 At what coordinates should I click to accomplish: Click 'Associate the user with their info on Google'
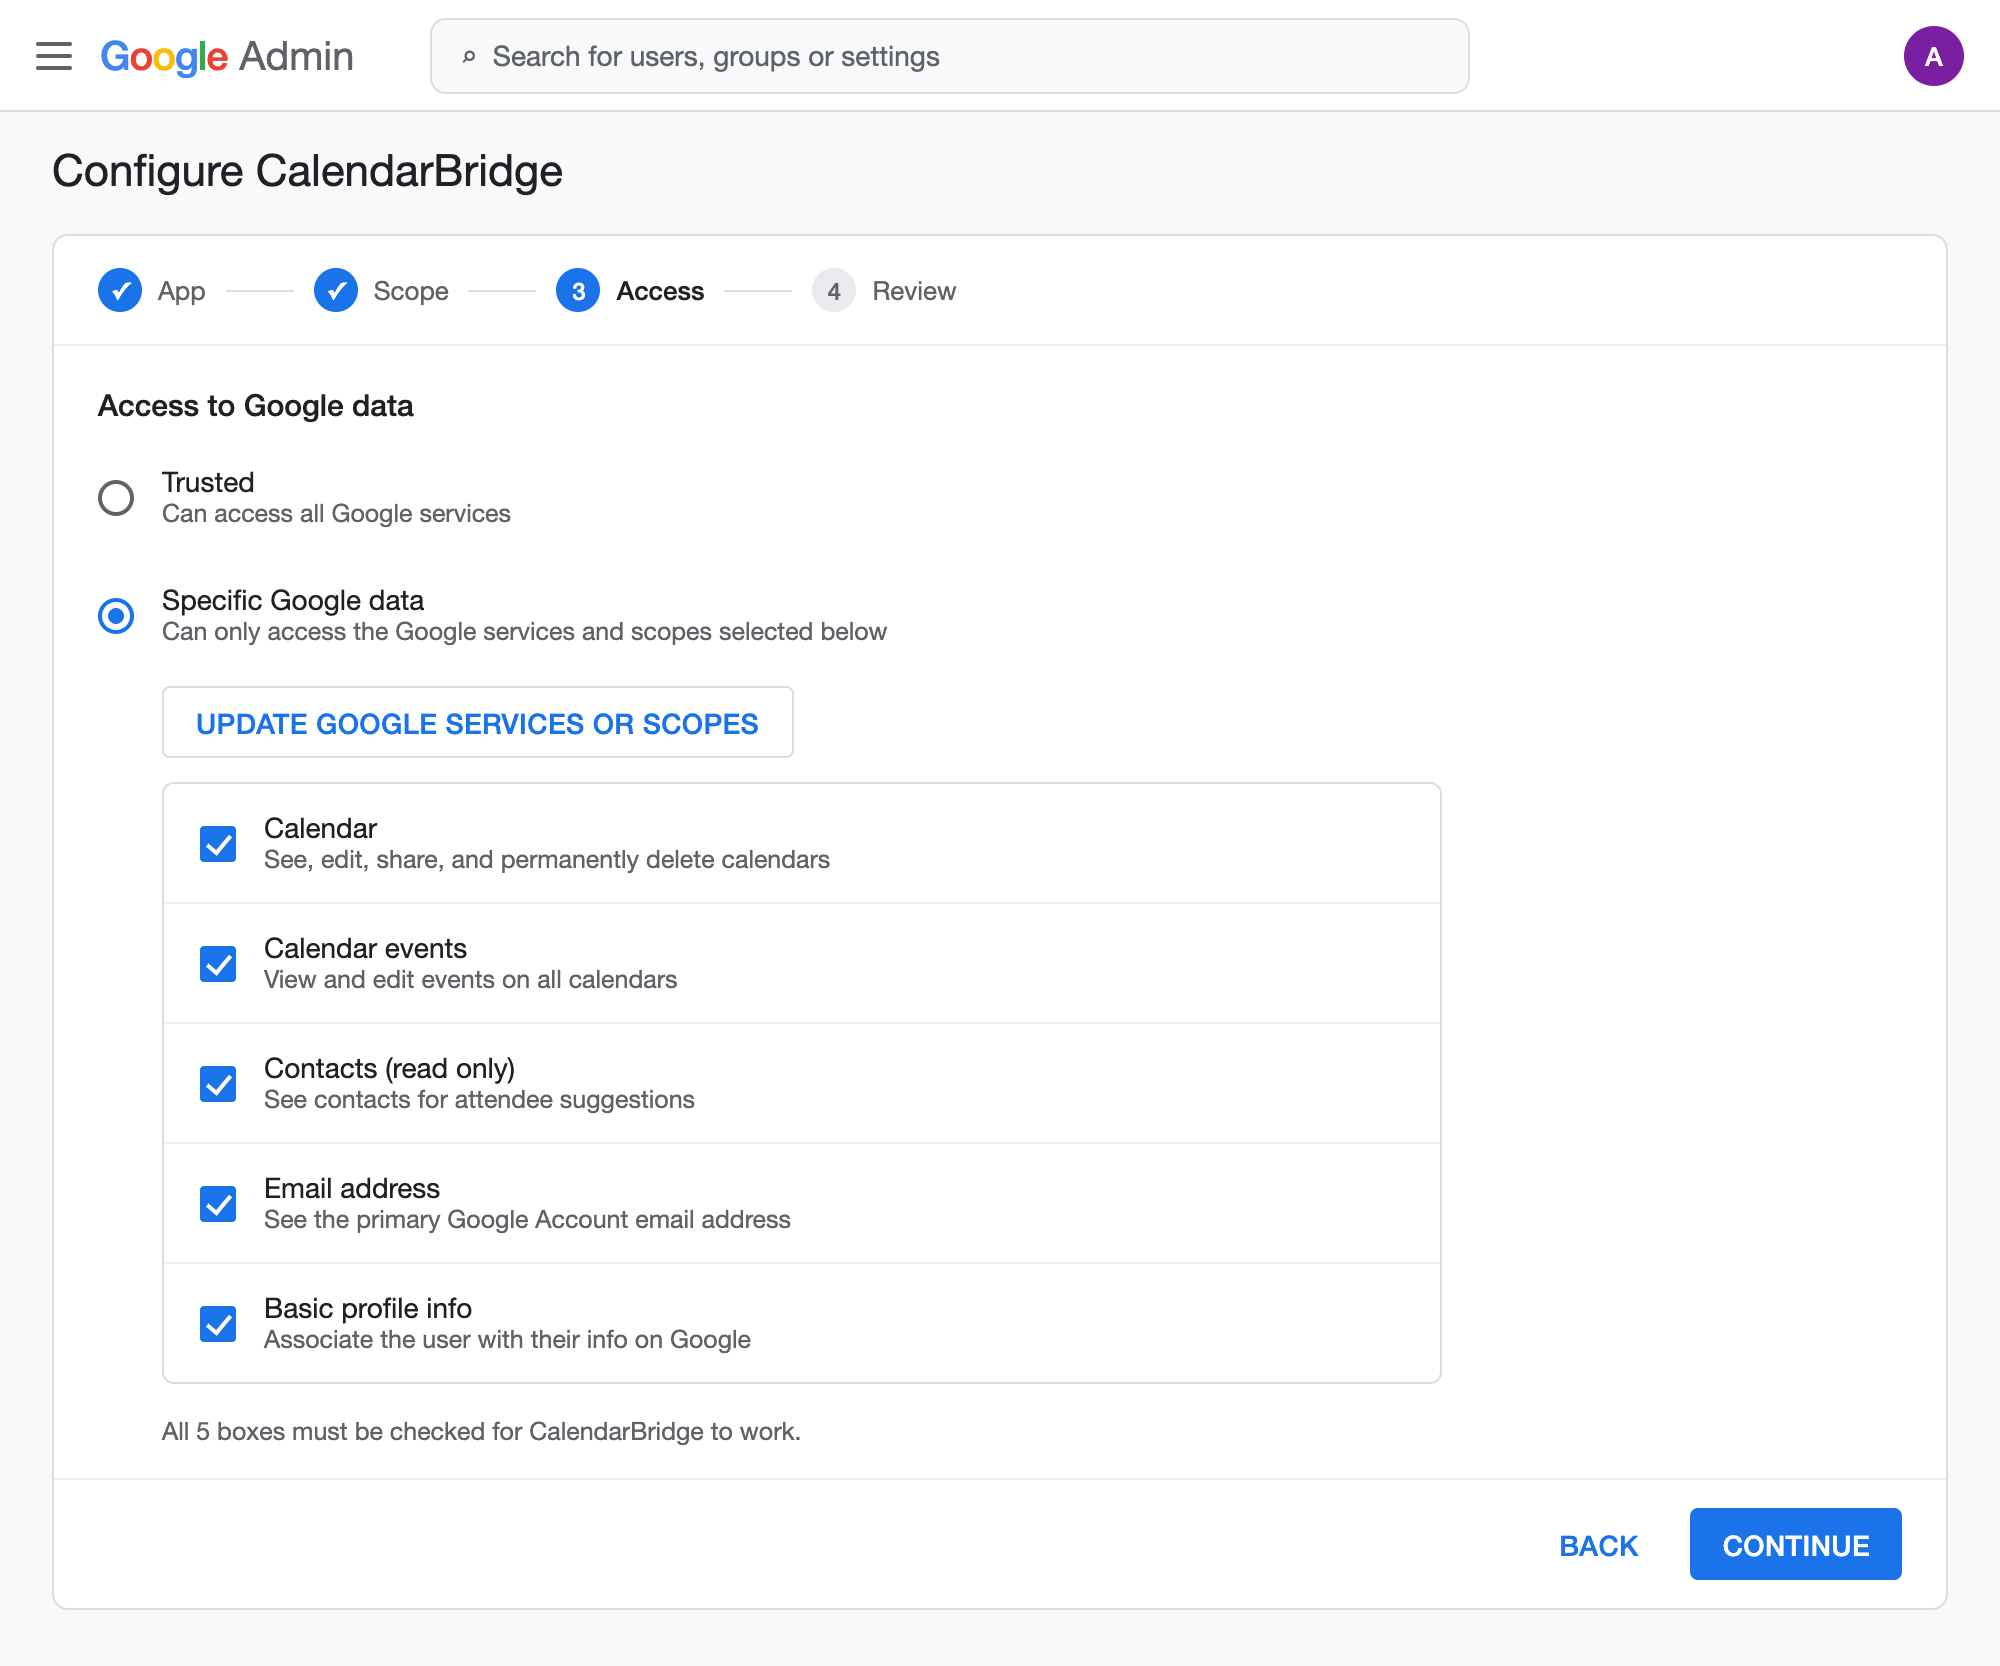point(507,1340)
